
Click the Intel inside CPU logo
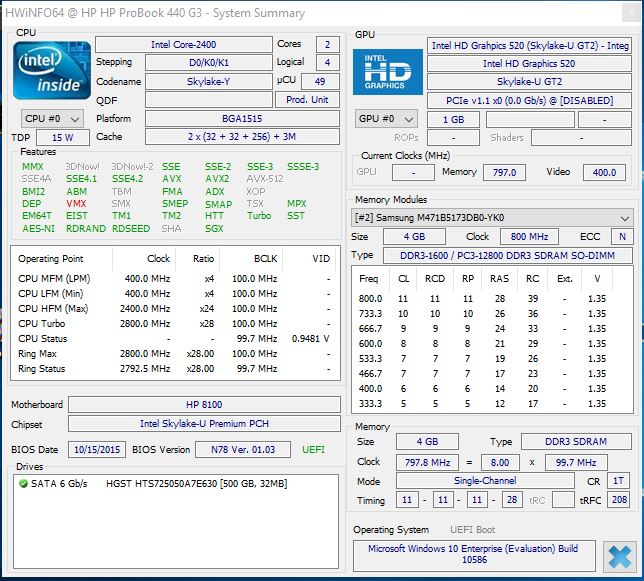click(x=52, y=70)
